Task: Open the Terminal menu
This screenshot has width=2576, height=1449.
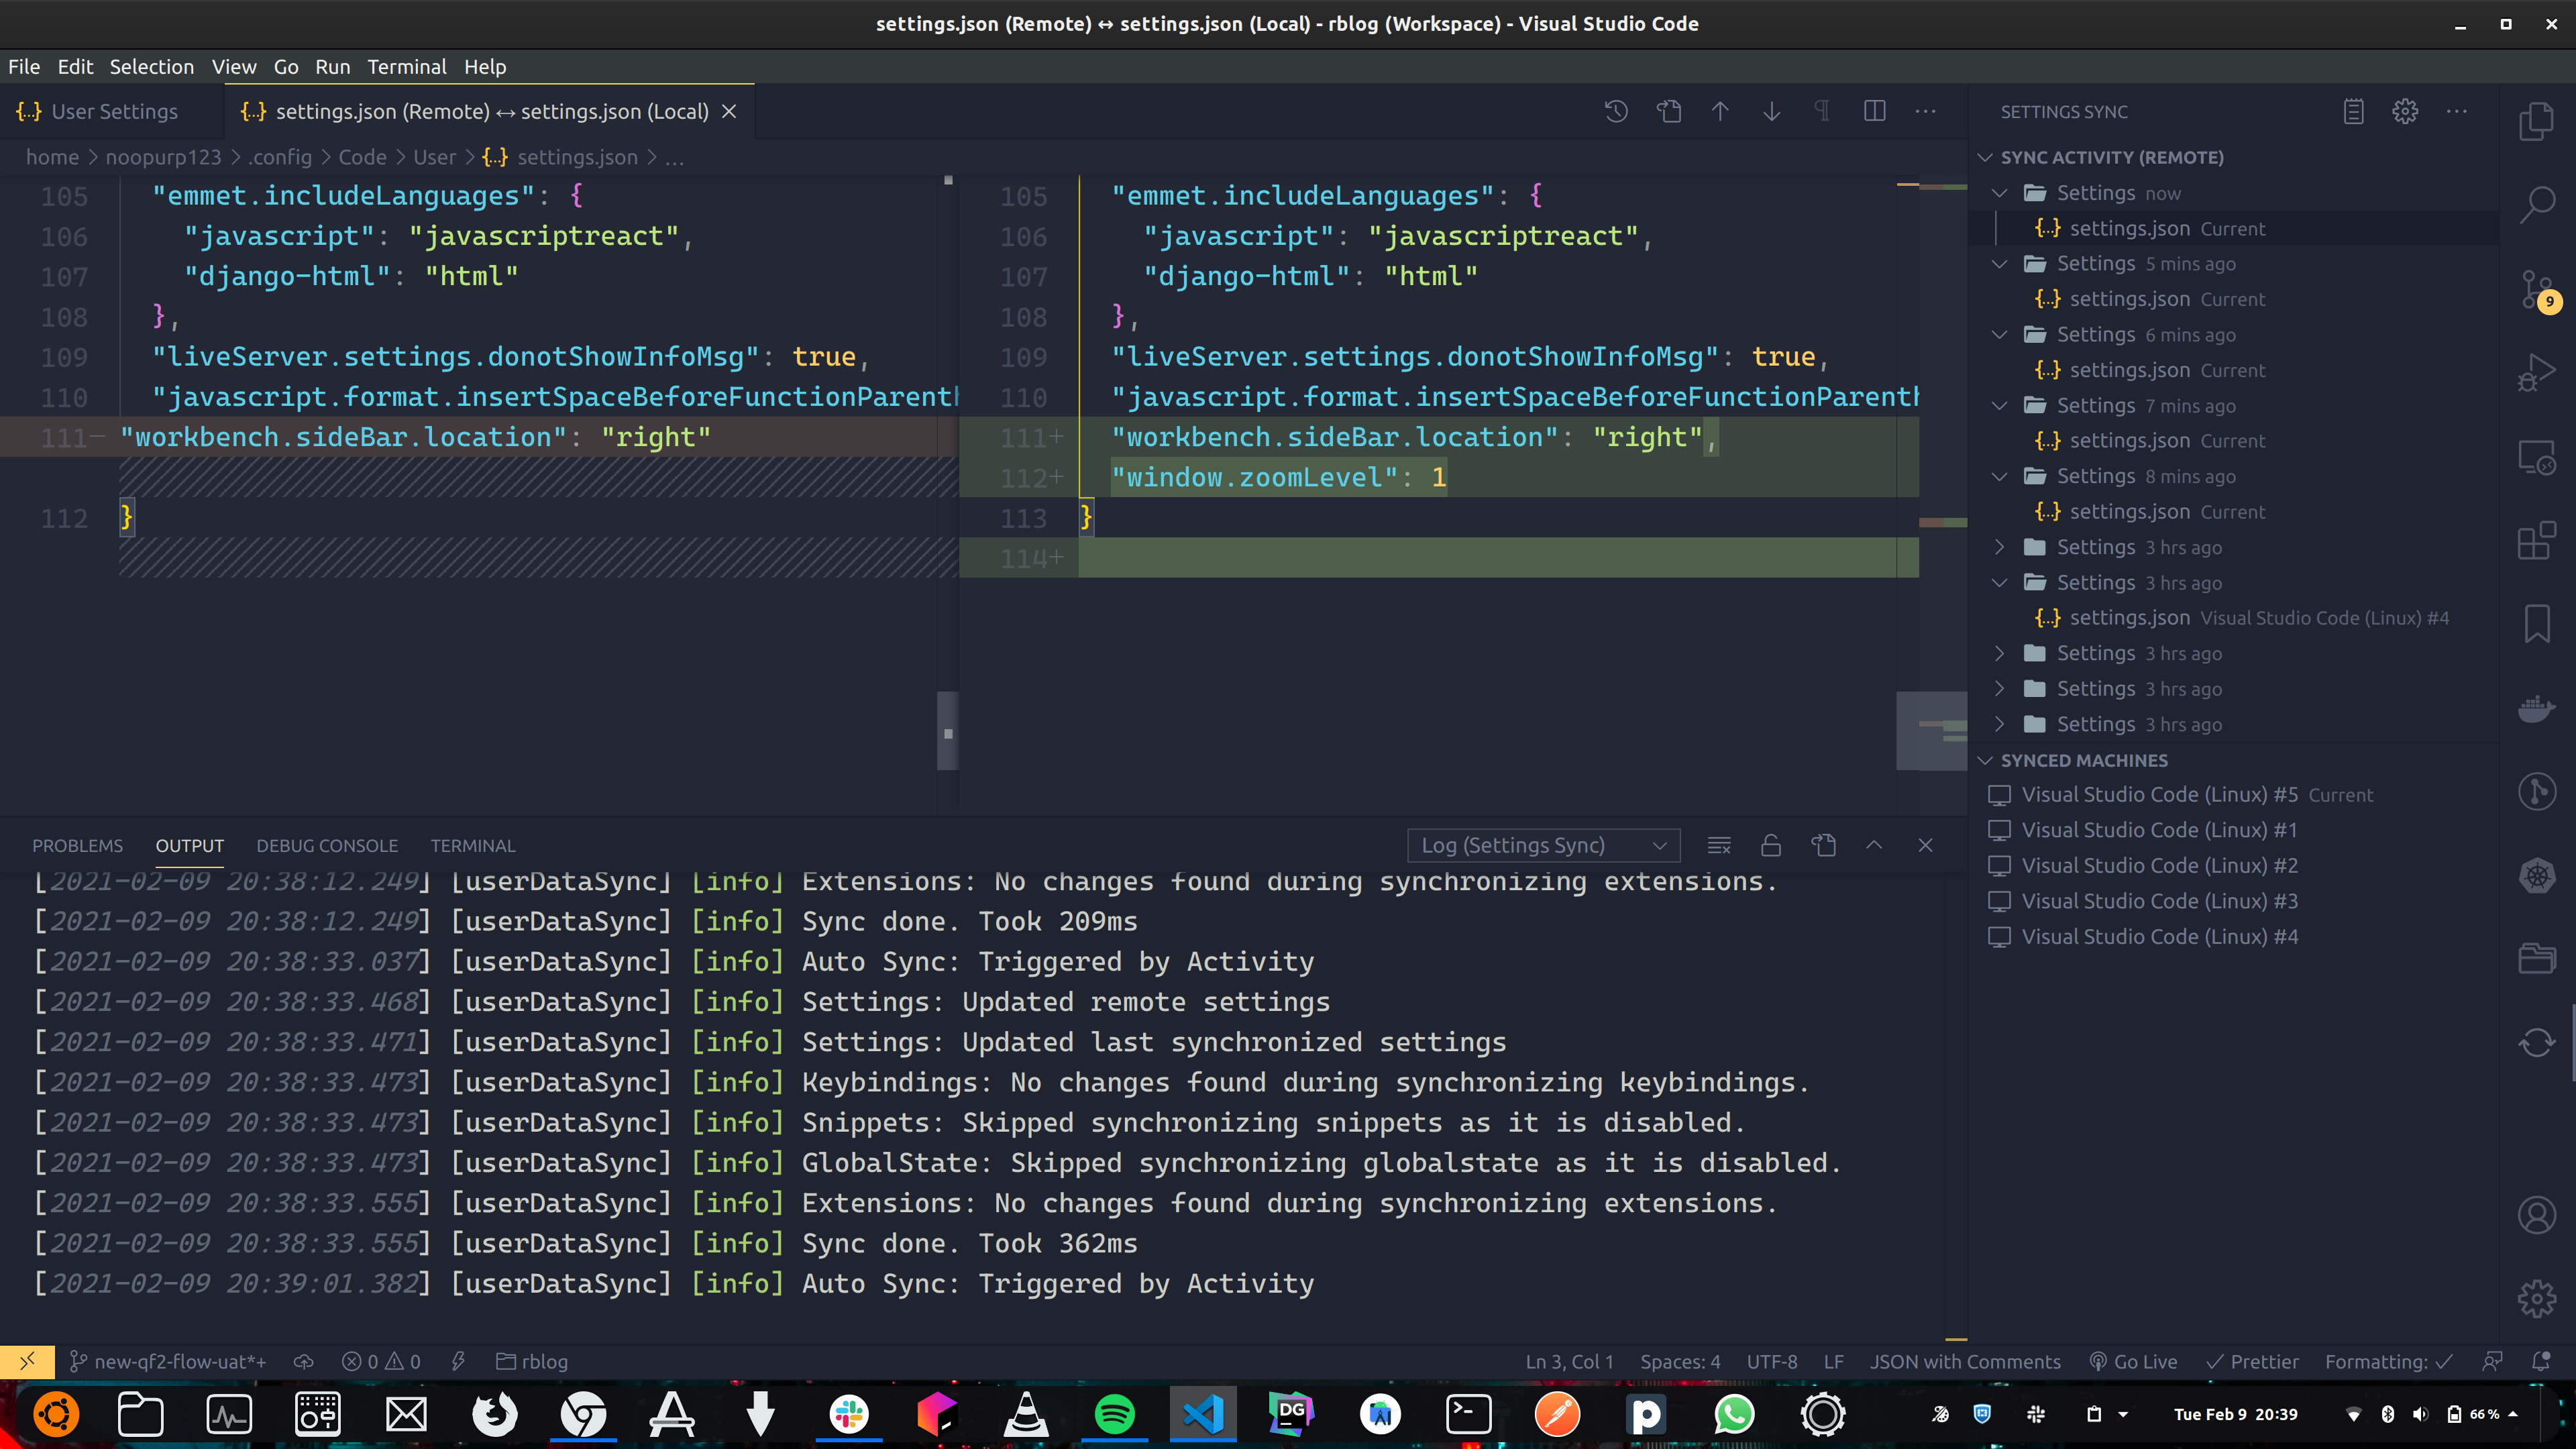Action: 407,66
